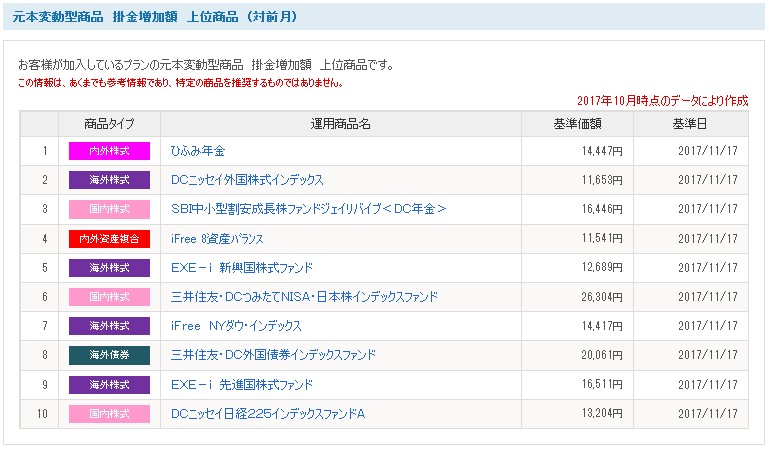Open DCニッセイ外国株式インデックス link

tap(247, 180)
